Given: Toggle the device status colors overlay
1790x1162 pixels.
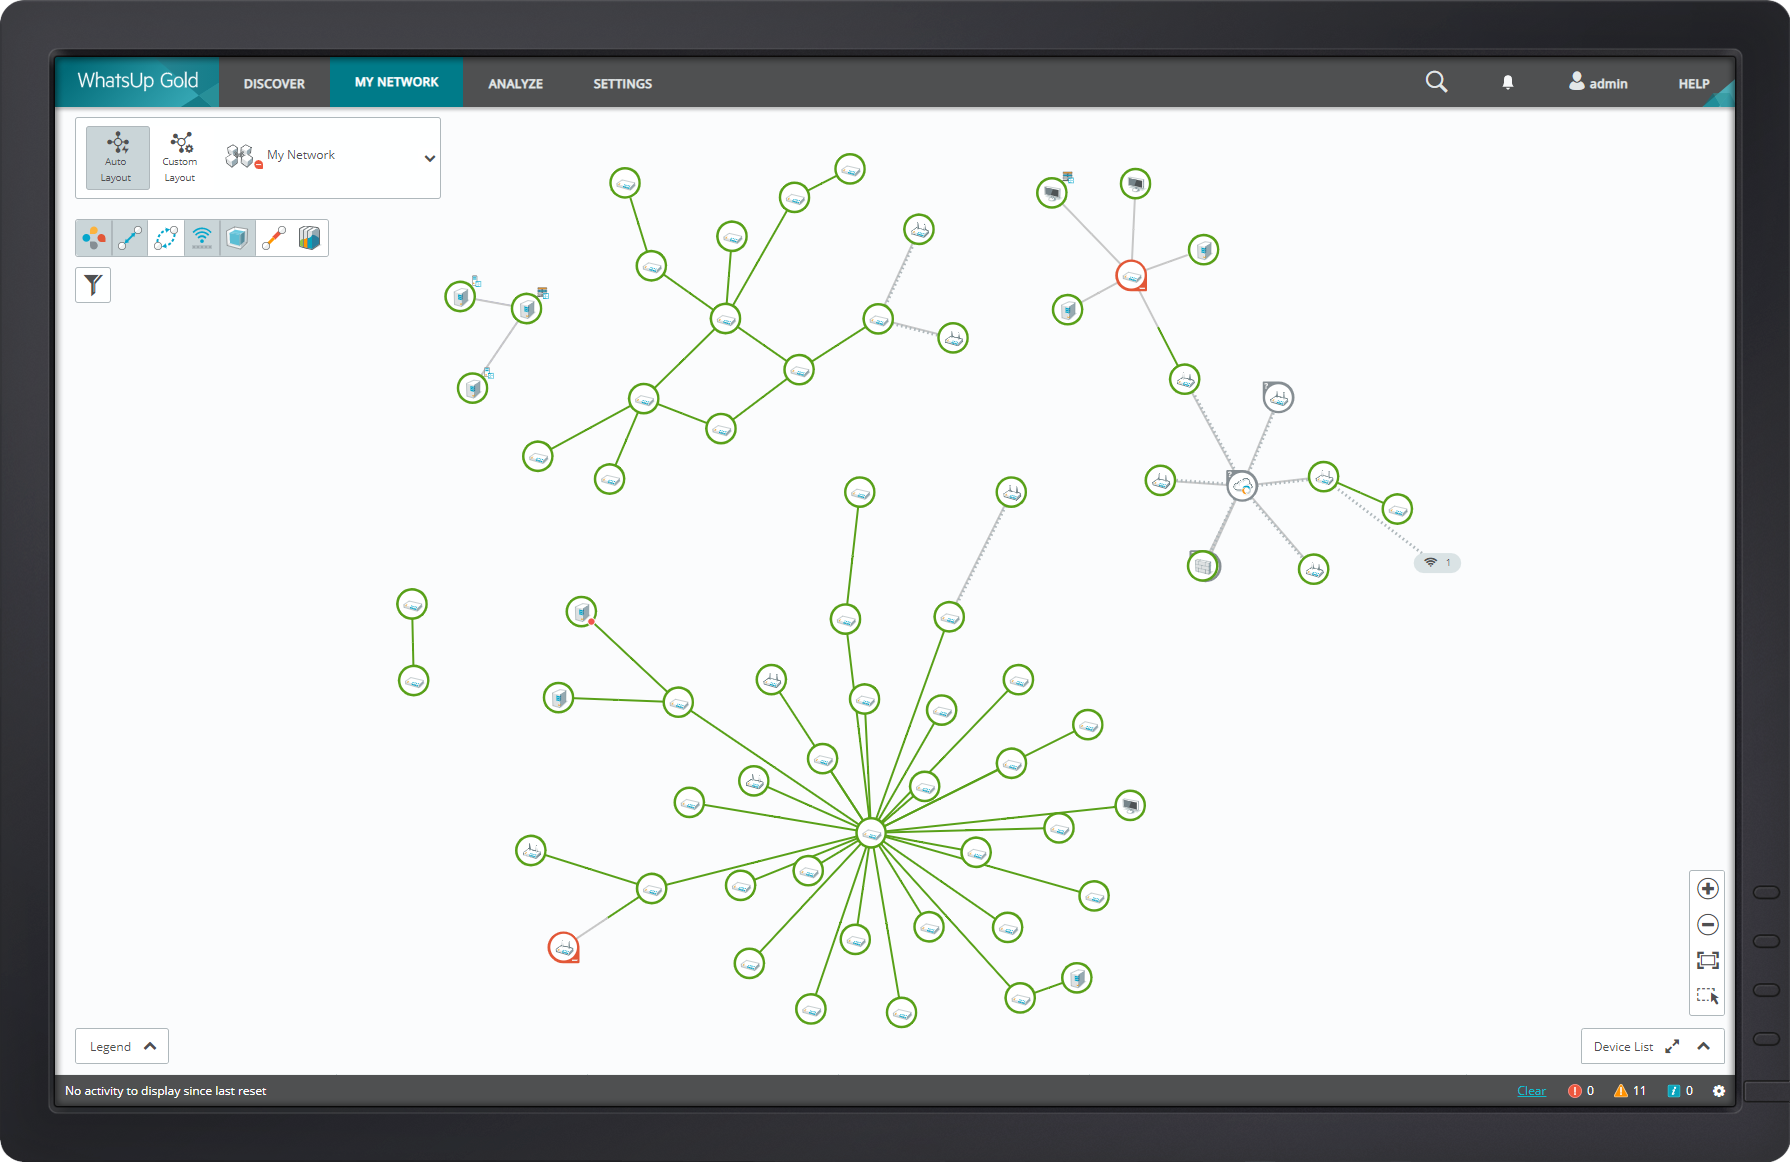Looking at the screenshot, I should [94, 238].
